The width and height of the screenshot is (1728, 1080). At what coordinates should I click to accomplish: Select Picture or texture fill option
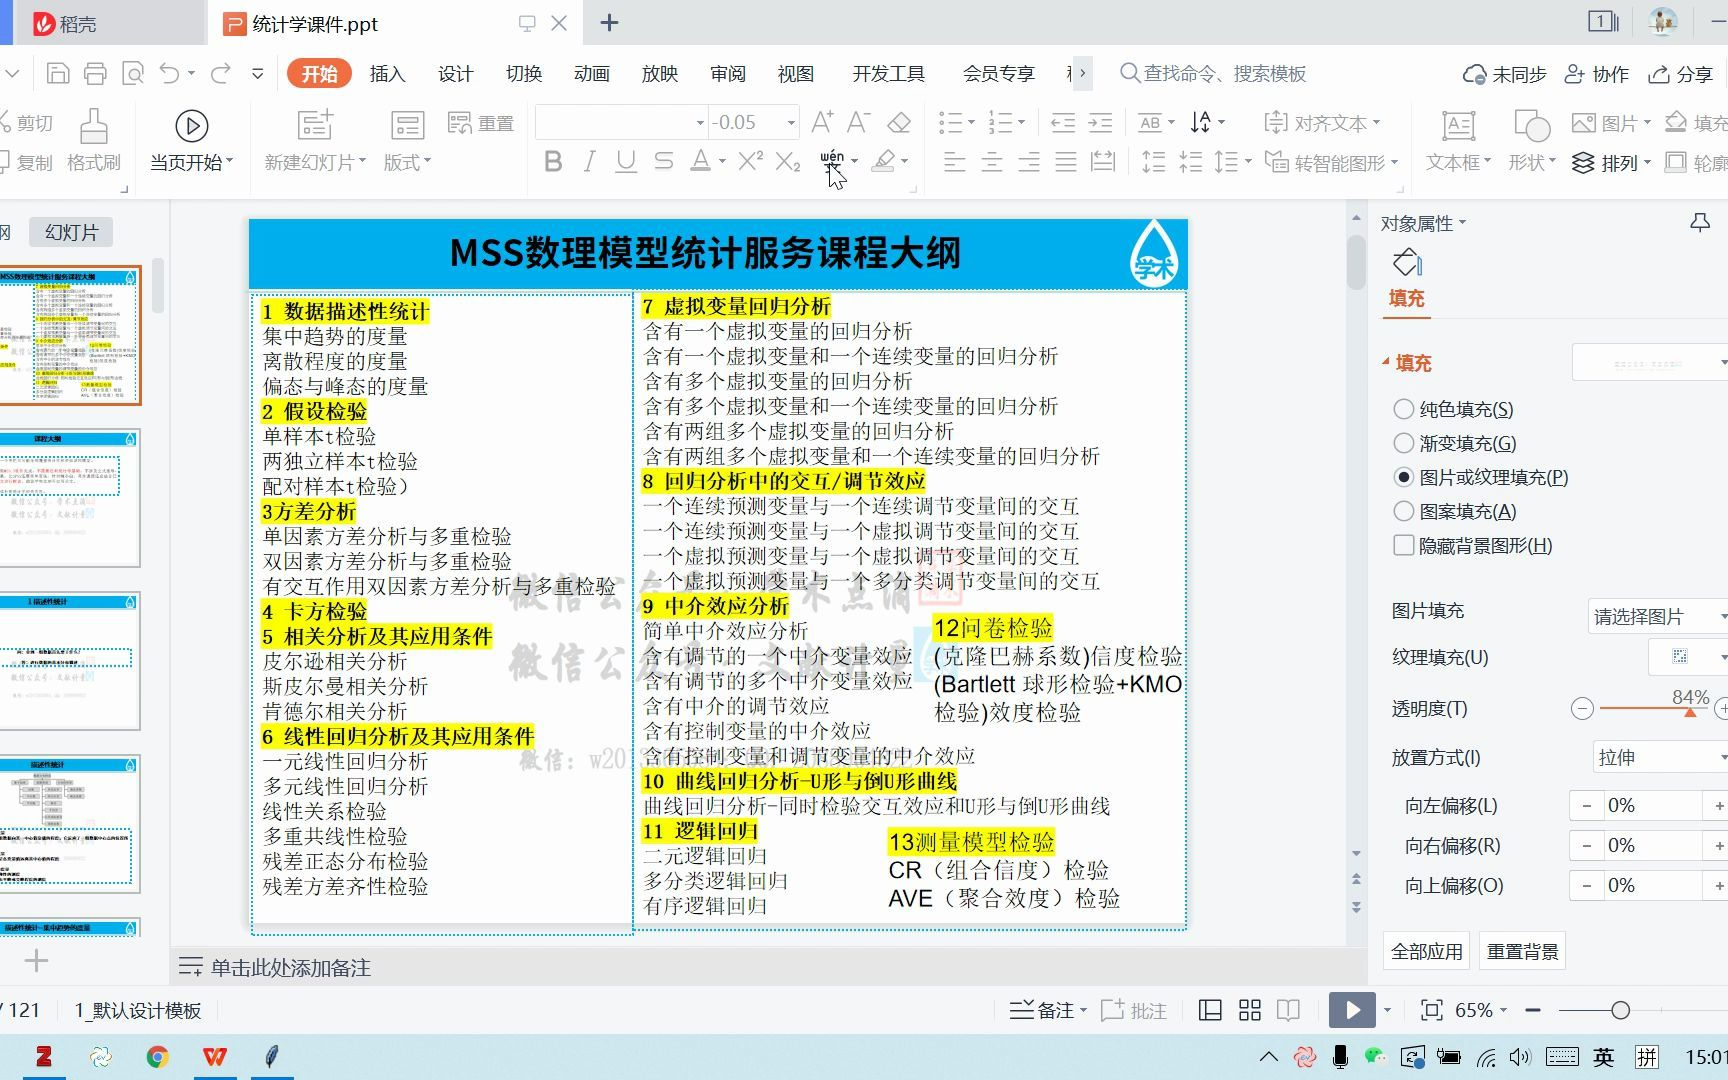[1404, 477]
